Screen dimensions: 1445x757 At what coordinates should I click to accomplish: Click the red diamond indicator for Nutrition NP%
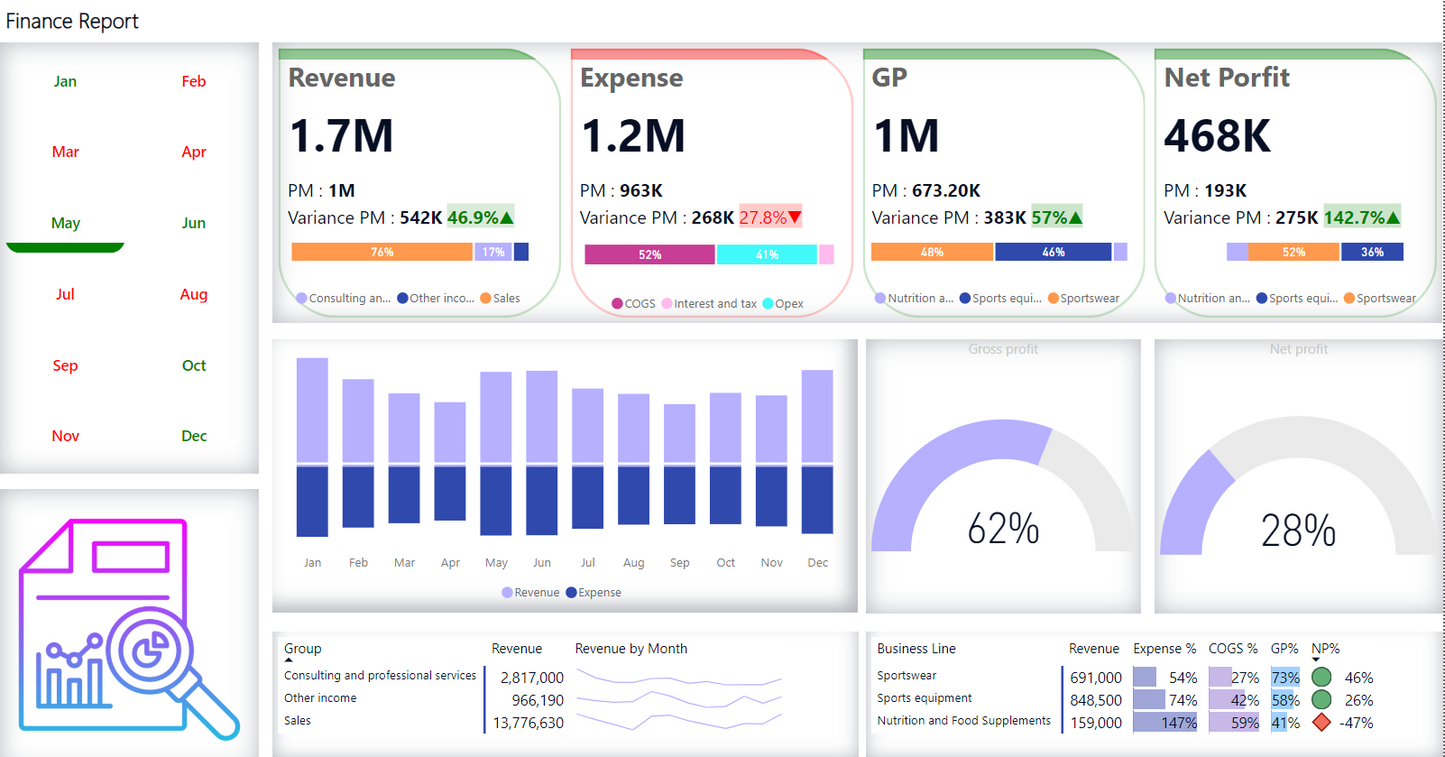pyautogui.click(x=1321, y=722)
